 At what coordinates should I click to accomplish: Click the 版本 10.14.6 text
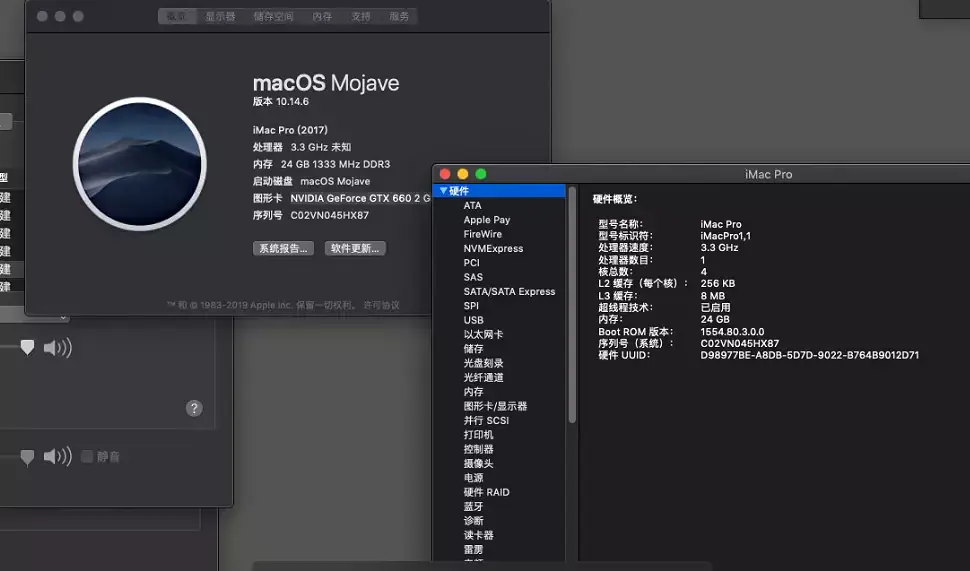coord(280,101)
